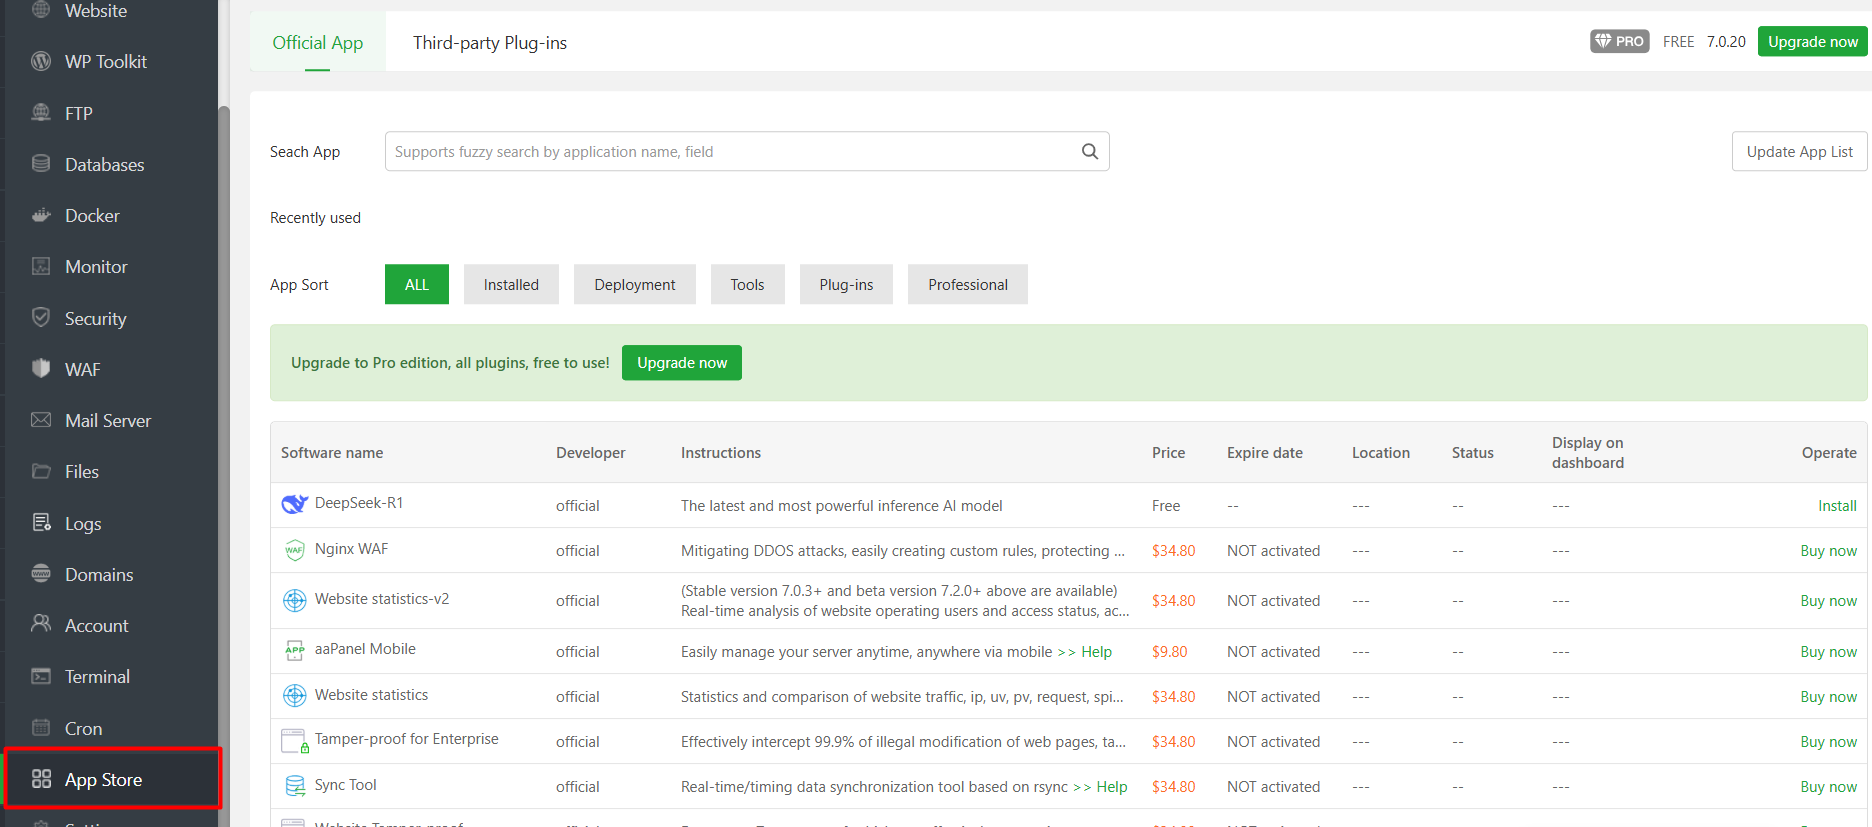Open the Logs icon in sidebar

pyautogui.click(x=41, y=523)
